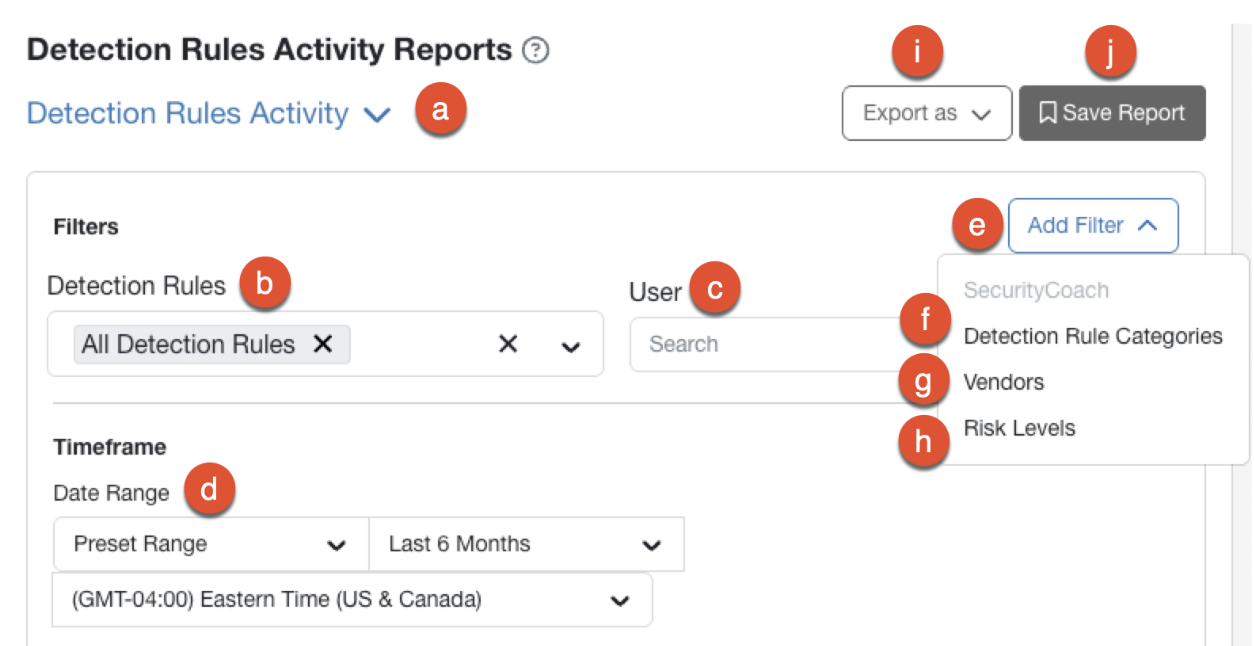The height and width of the screenshot is (646, 1254).
Task: Clear the Detection Rules selection with the X
Action: (x=507, y=344)
